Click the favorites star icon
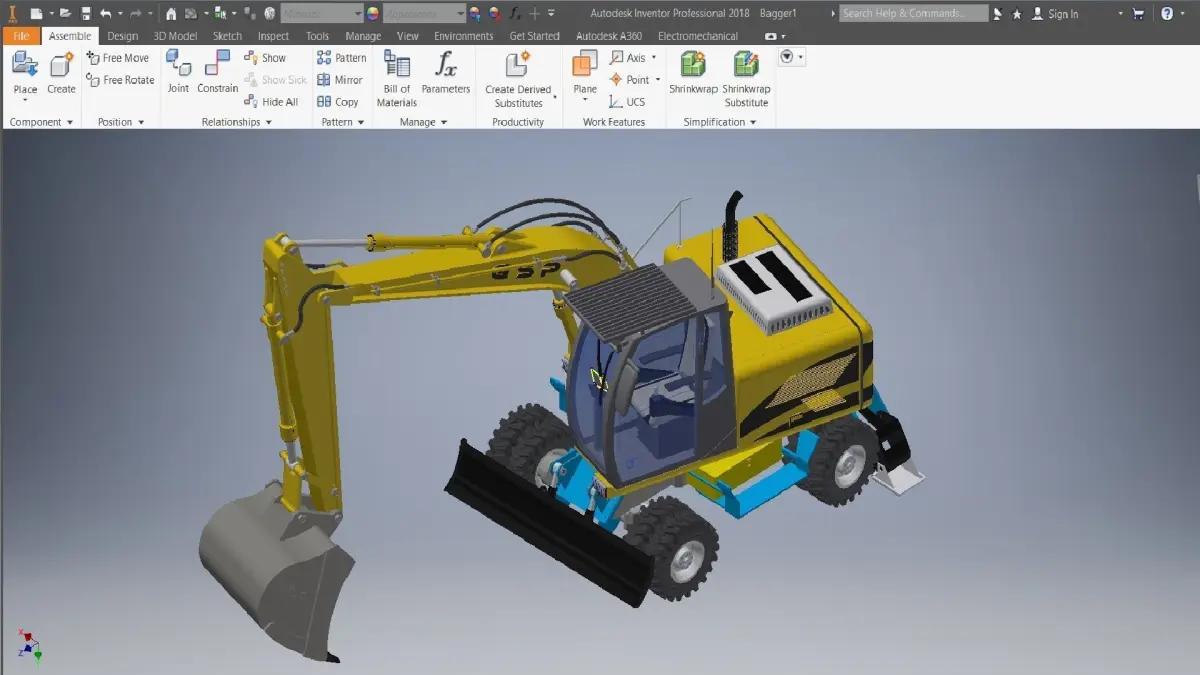 pyautogui.click(x=1017, y=14)
